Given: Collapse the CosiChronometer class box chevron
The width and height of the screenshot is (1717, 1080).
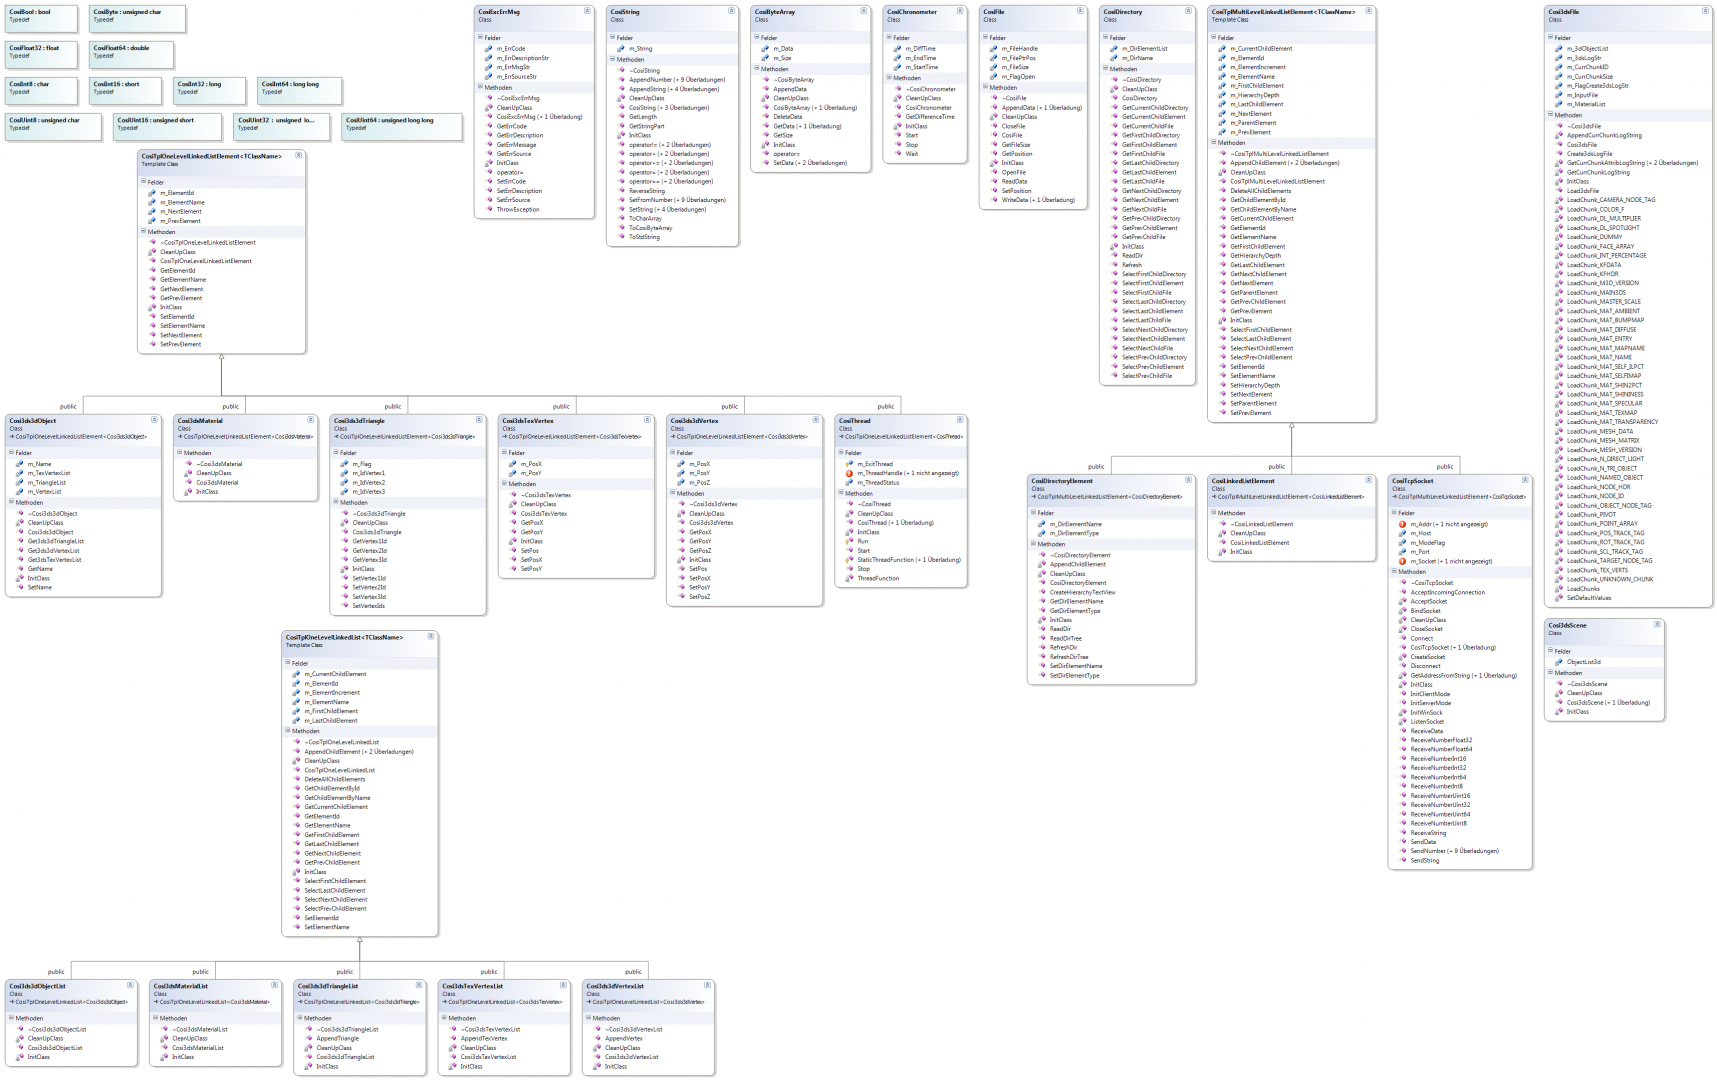Looking at the screenshot, I should click(x=959, y=11).
